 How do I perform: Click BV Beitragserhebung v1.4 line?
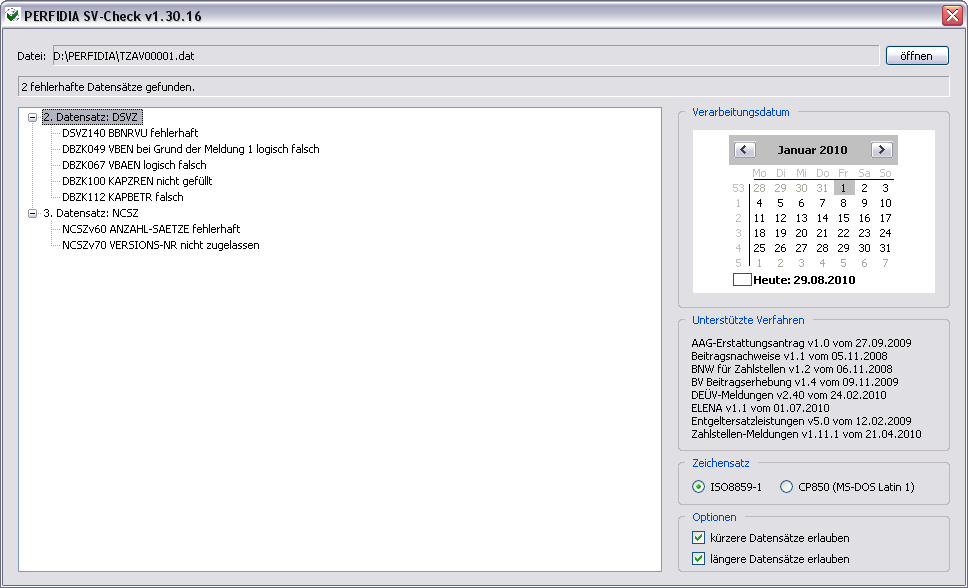click(795, 382)
